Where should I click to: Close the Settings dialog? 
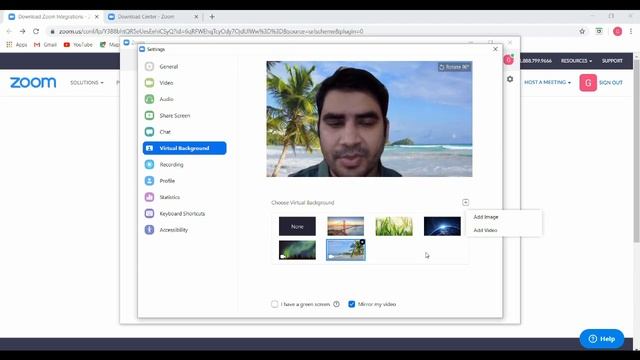point(495,49)
